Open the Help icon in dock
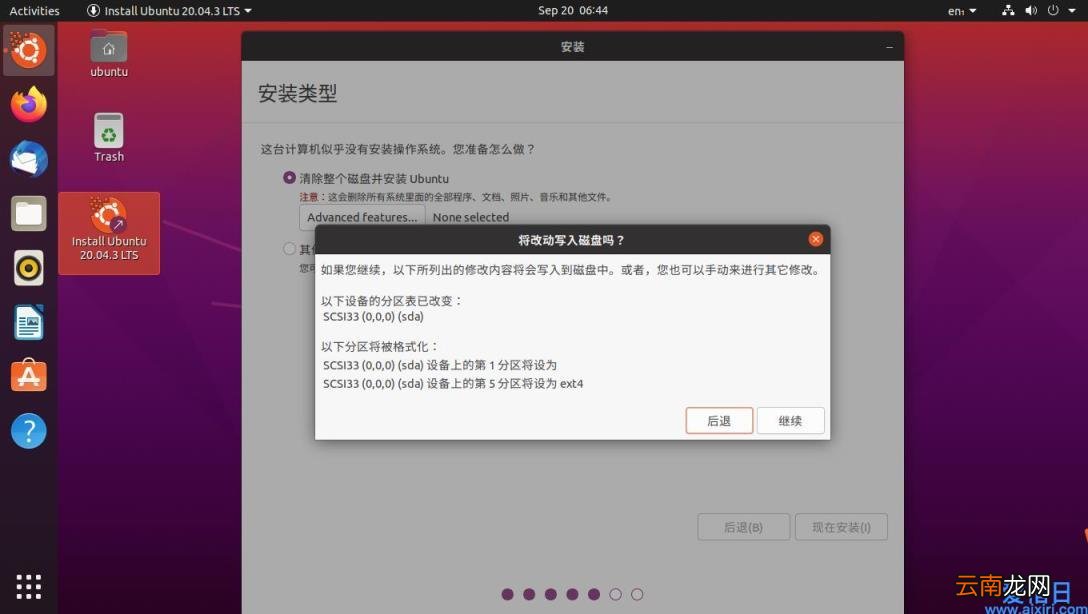Screen dimensions: 1088x614 coord(28,431)
